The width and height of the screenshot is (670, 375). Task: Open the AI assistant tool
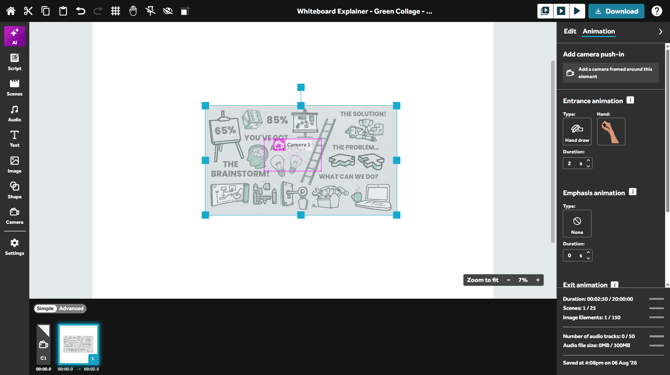(15, 36)
